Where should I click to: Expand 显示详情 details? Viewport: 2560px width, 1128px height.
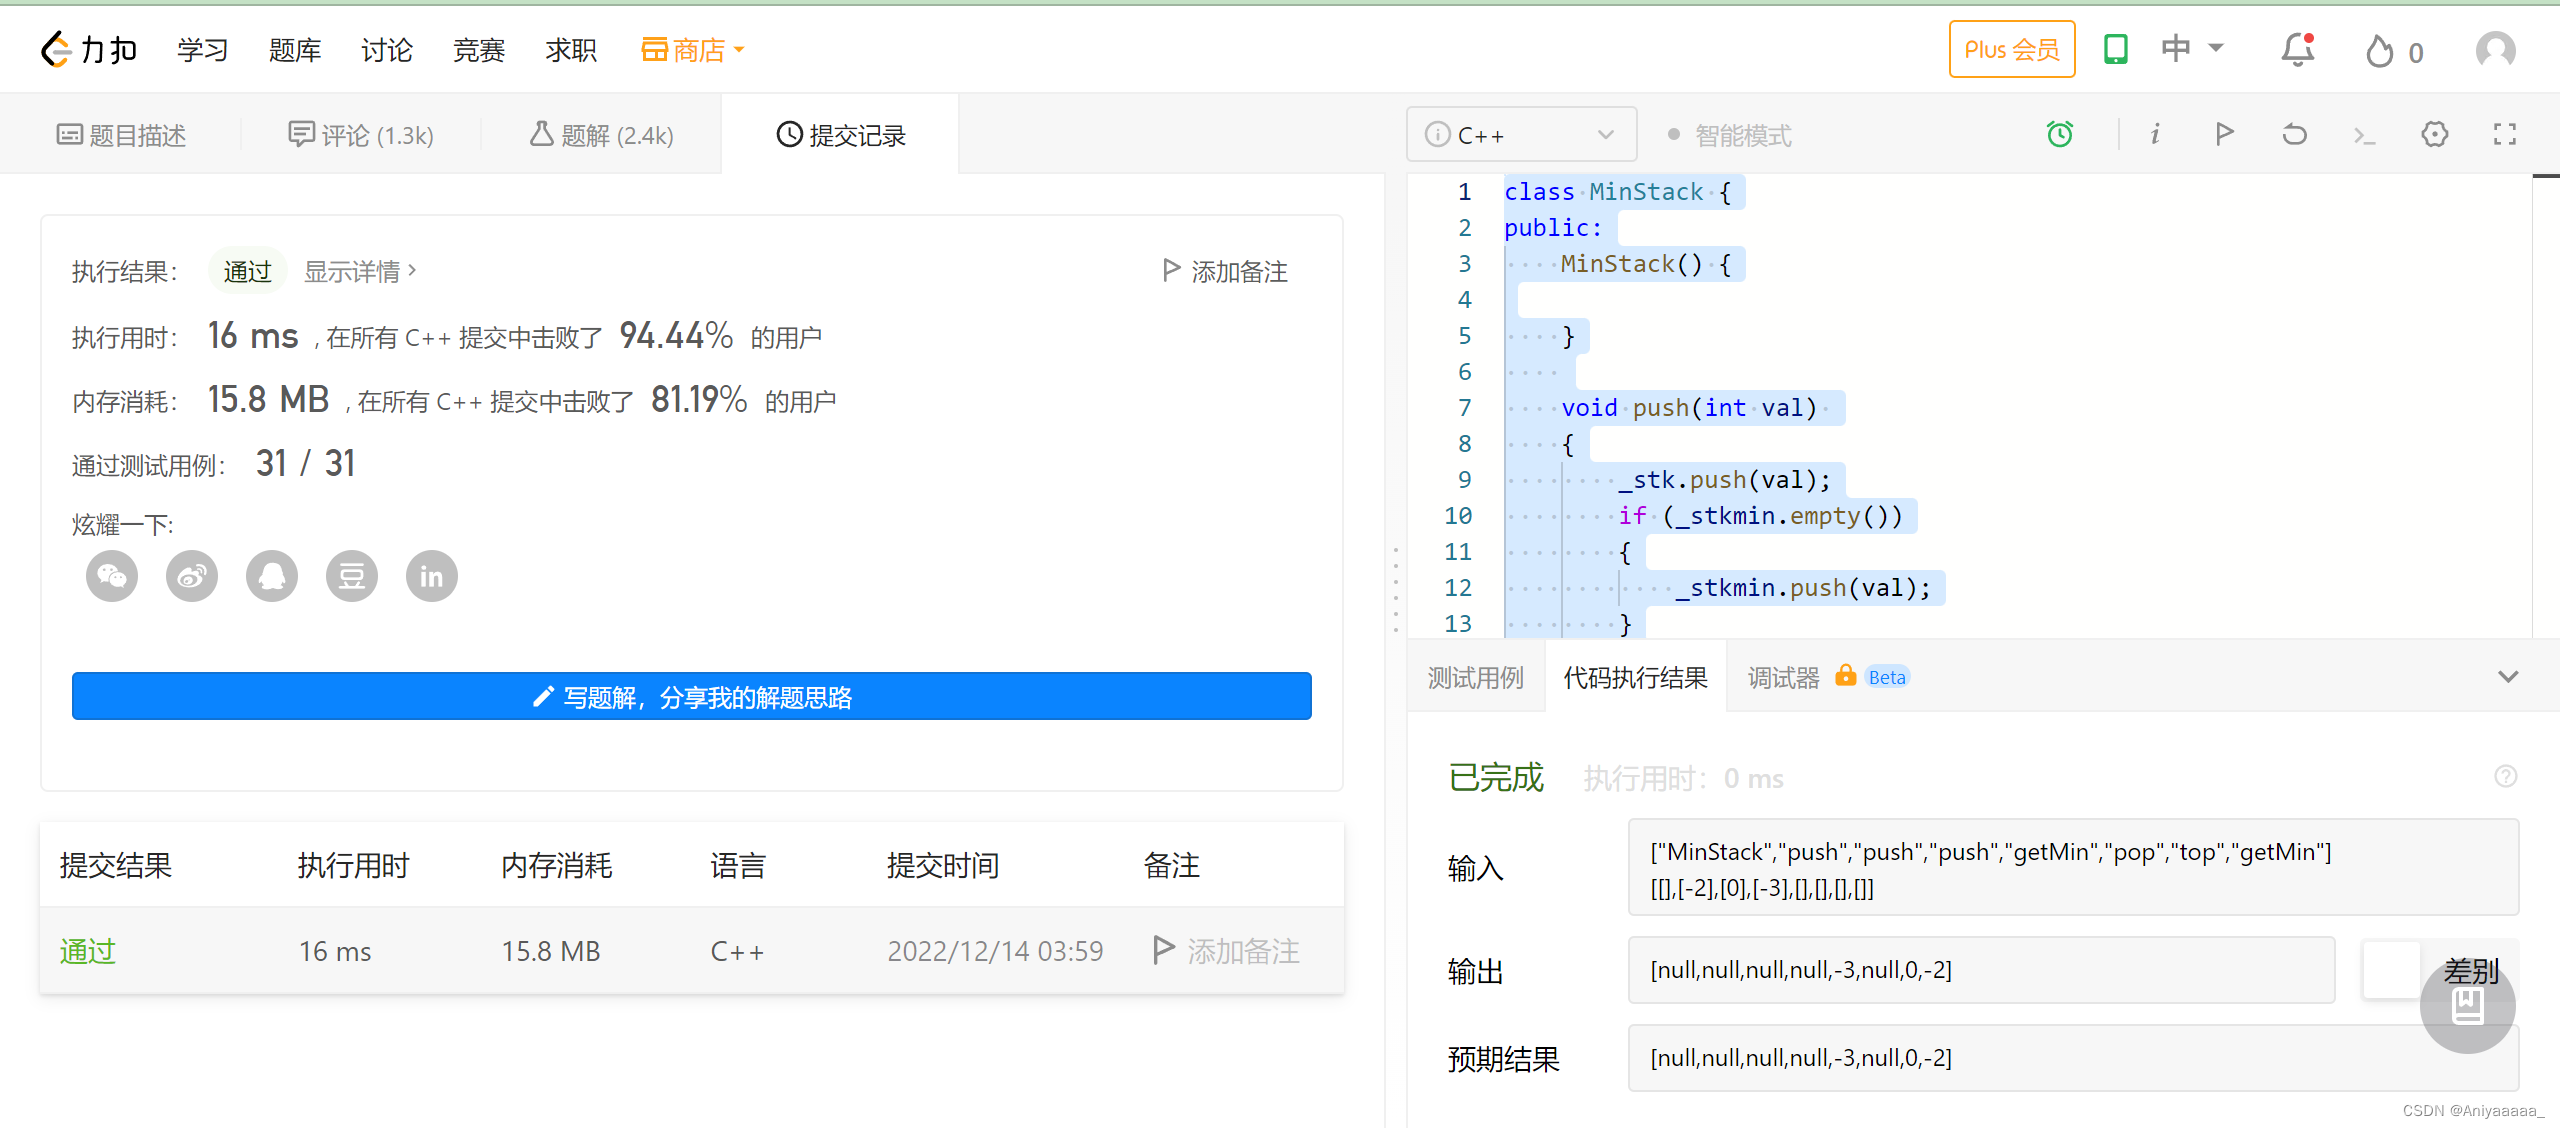coord(360,271)
